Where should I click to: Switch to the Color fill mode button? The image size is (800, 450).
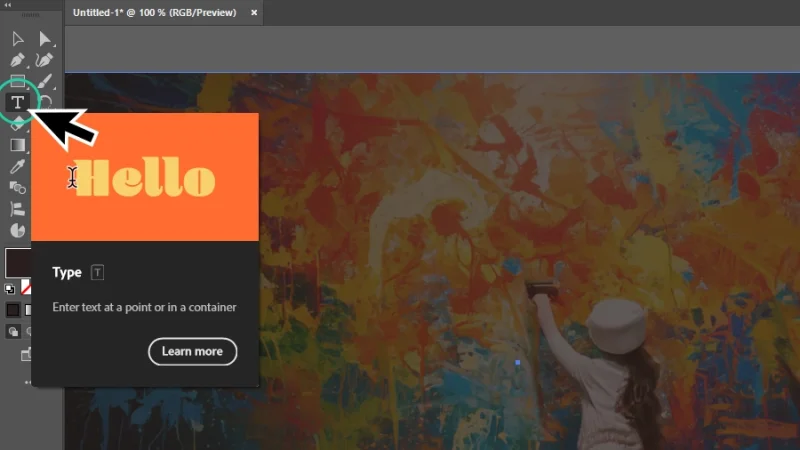12,309
